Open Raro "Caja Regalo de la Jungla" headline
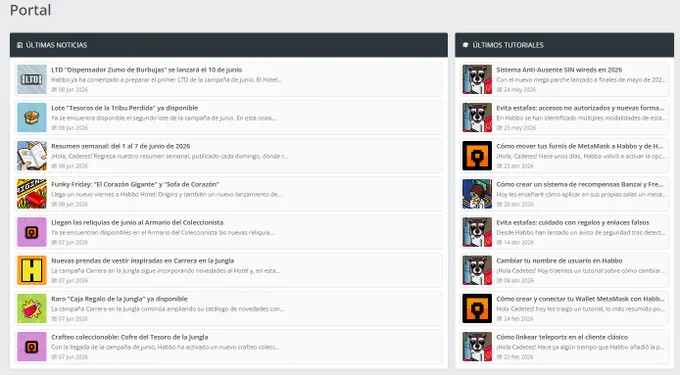 point(119,299)
